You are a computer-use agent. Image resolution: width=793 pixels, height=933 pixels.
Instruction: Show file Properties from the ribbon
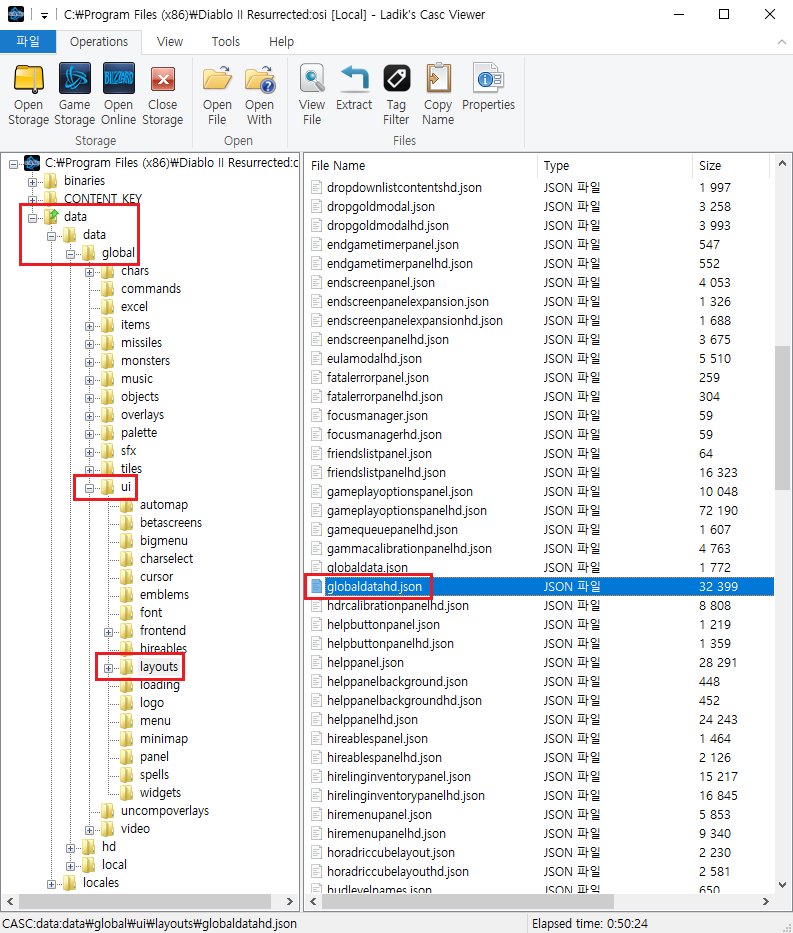click(488, 87)
